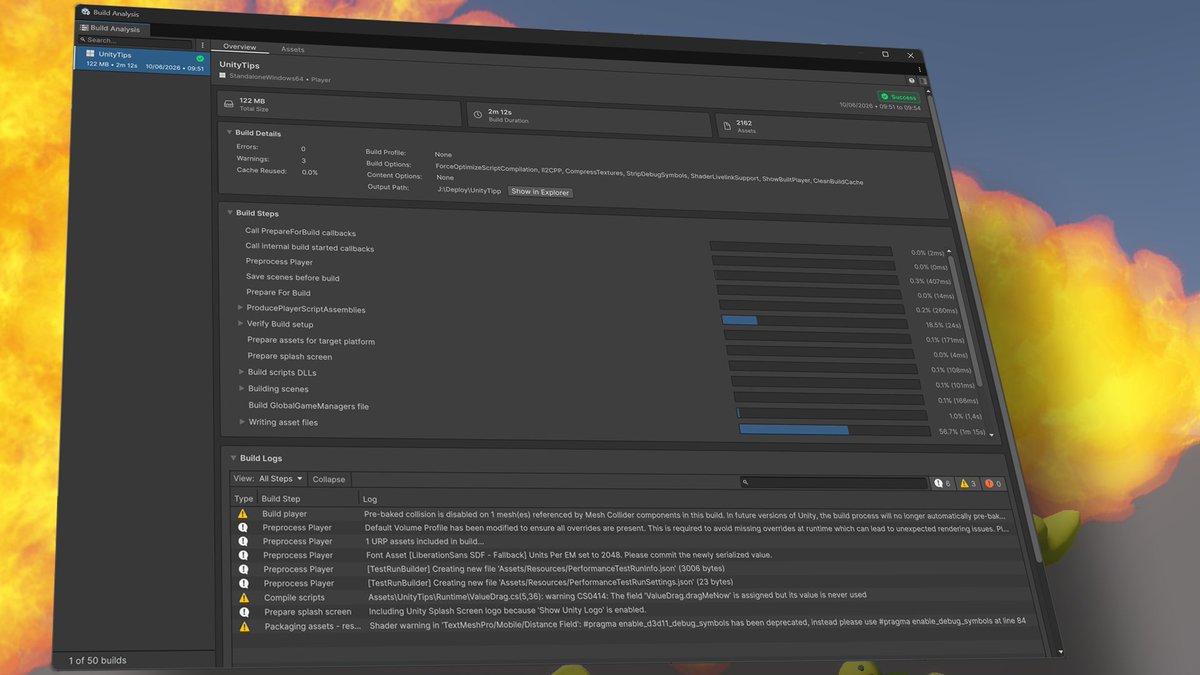Click the warning icon on Packaging assets row
This screenshot has height=675, width=1200.
(x=244, y=626)
